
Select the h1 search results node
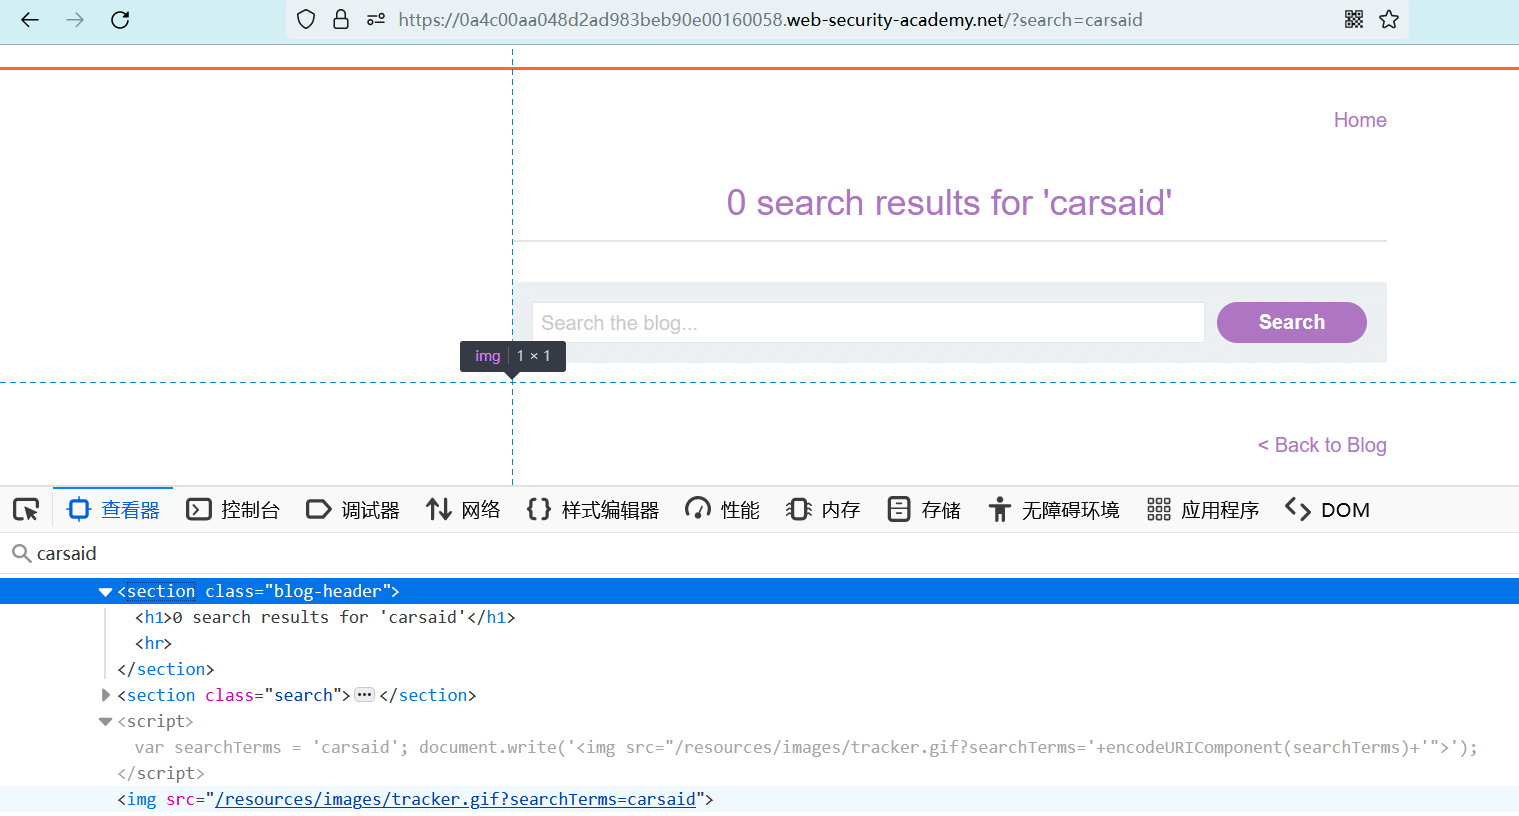click(x=325, y=618)
